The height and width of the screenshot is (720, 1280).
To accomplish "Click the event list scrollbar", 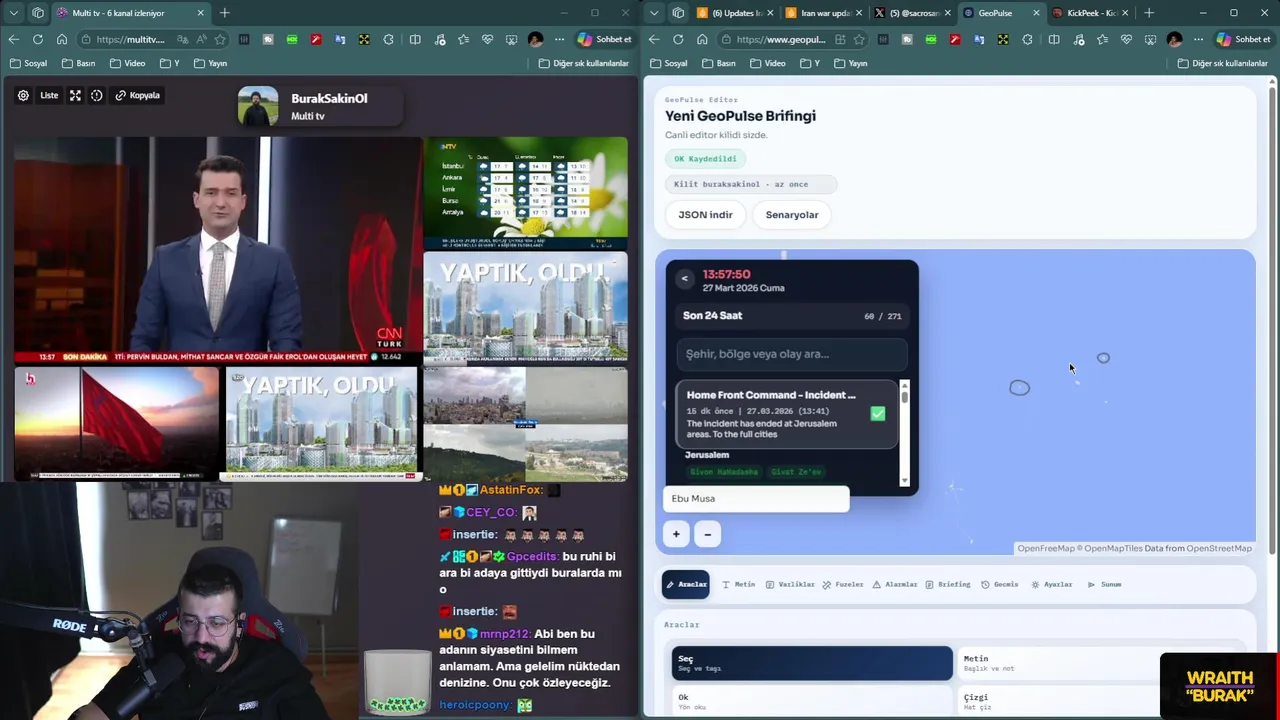I will click(905, 432).
